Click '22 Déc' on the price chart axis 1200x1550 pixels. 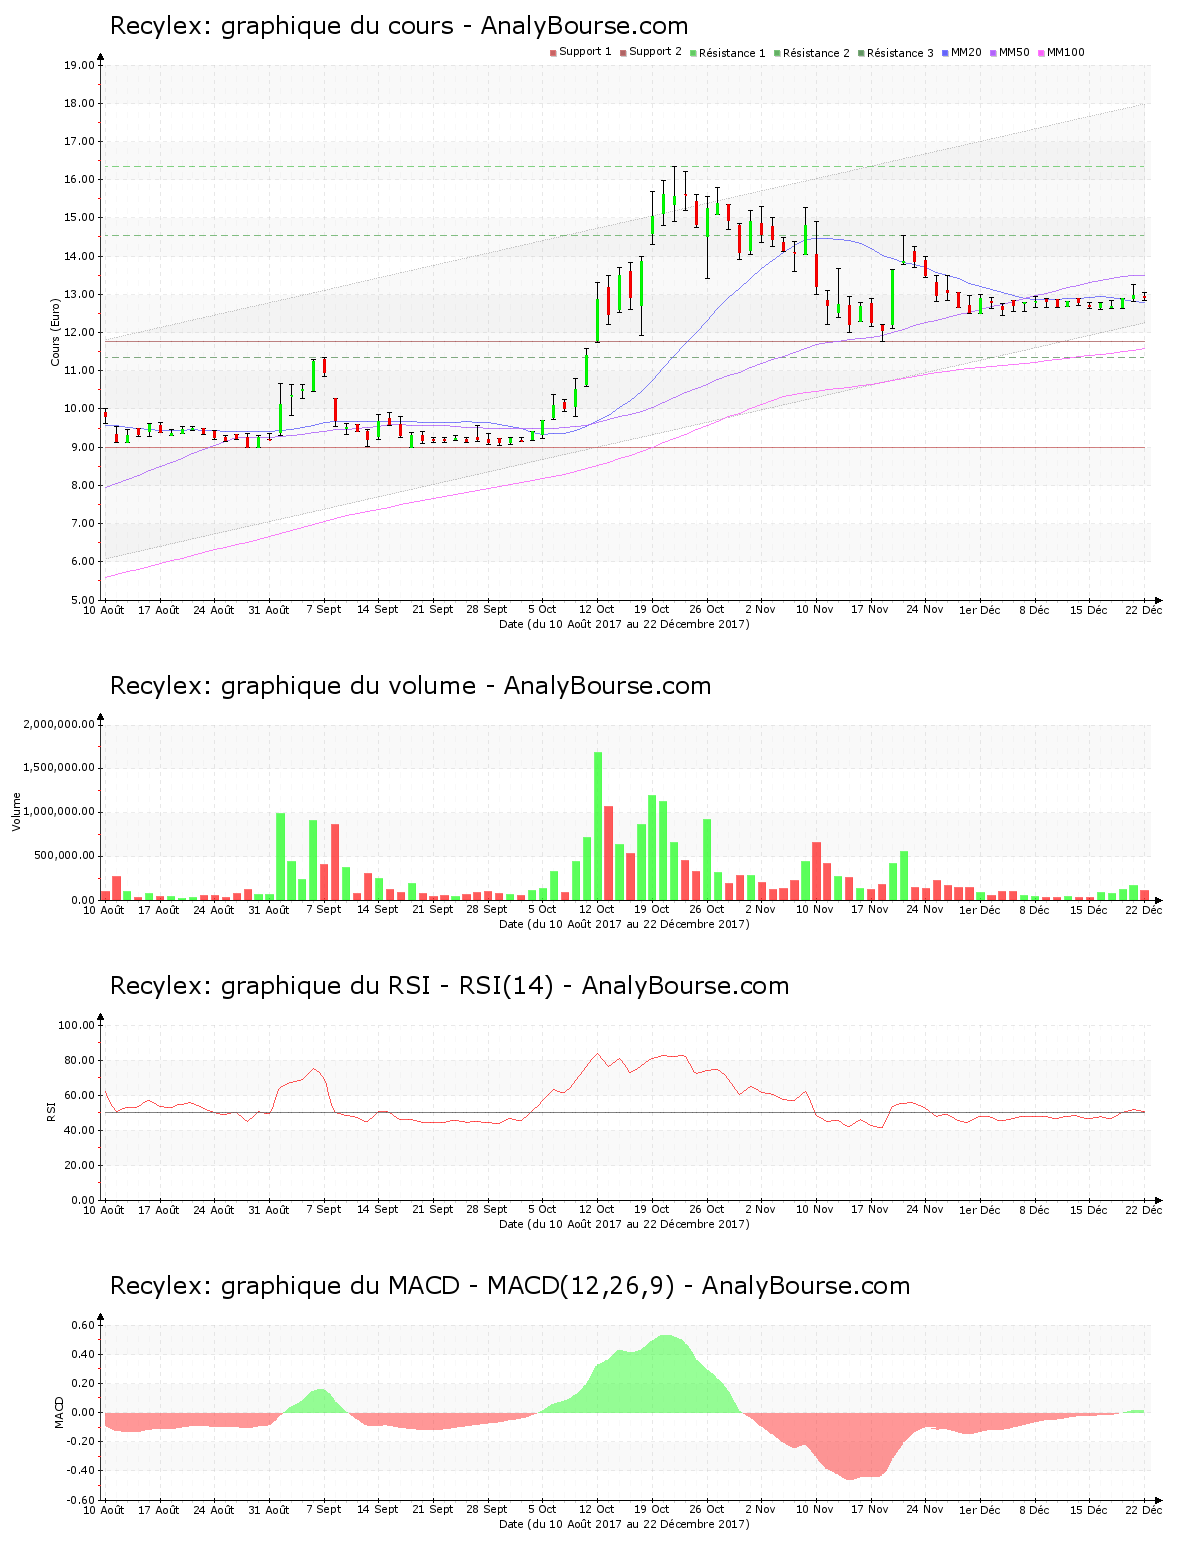click(1144, 609)
